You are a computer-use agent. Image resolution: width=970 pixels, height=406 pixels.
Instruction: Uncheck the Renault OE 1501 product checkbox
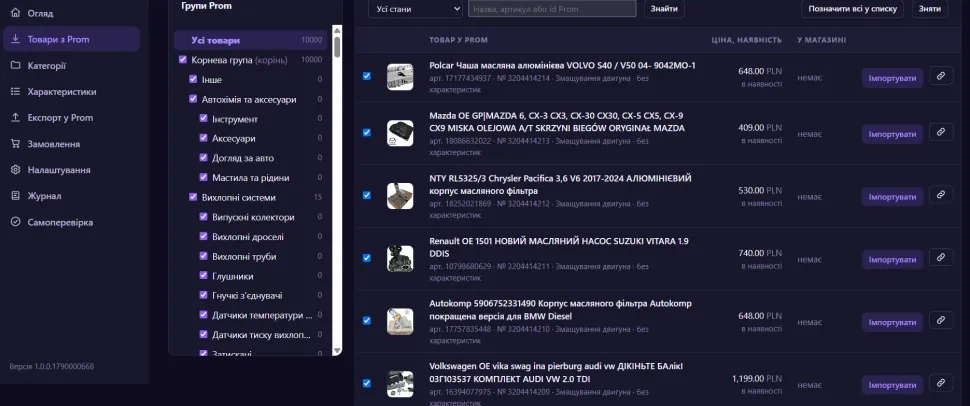click(367, 257)
